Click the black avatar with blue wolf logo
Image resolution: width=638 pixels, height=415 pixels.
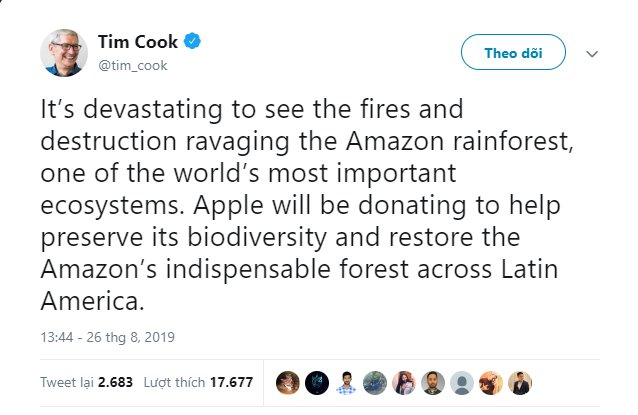[317, 382]
